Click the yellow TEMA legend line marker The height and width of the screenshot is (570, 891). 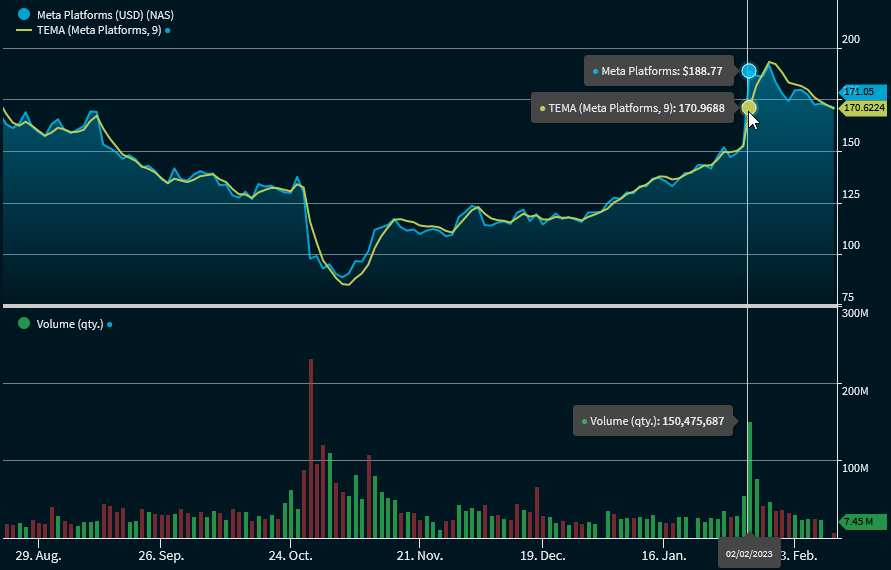click(24, 30)
